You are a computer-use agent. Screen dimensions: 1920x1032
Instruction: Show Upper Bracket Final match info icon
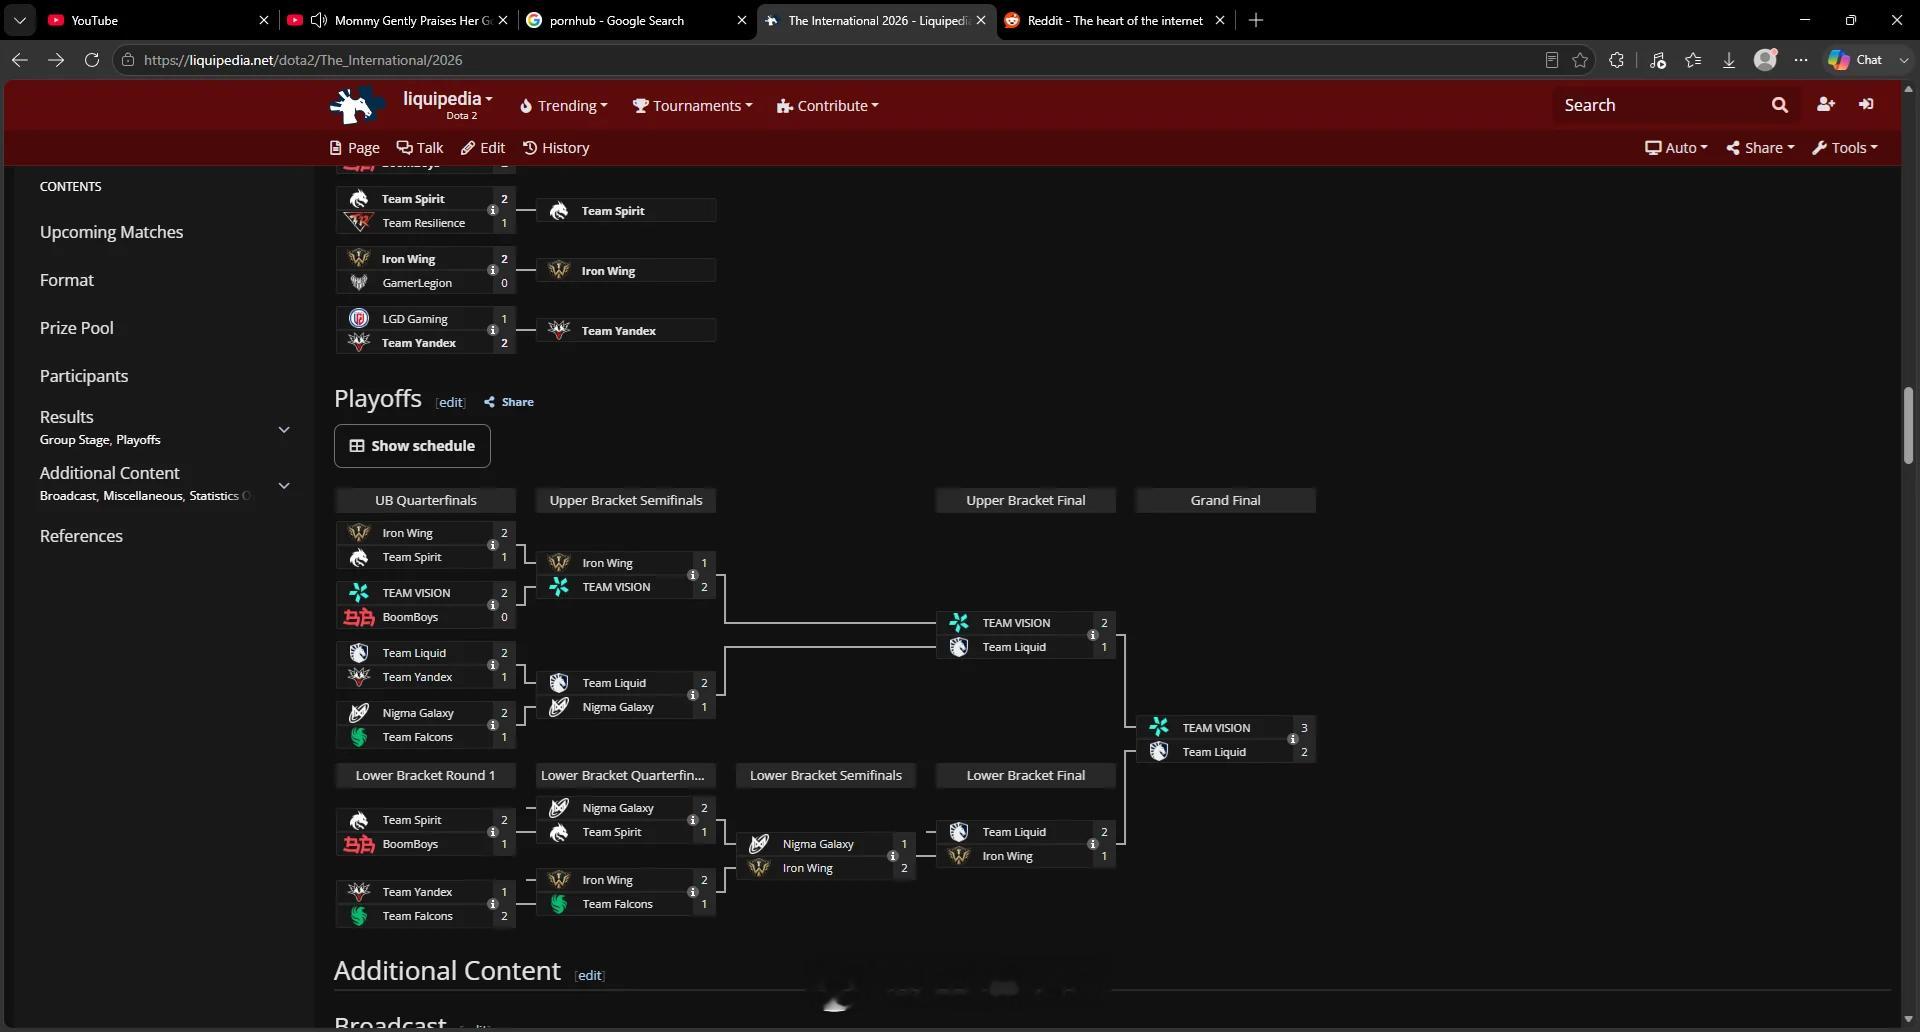(x=1092, y=635)
